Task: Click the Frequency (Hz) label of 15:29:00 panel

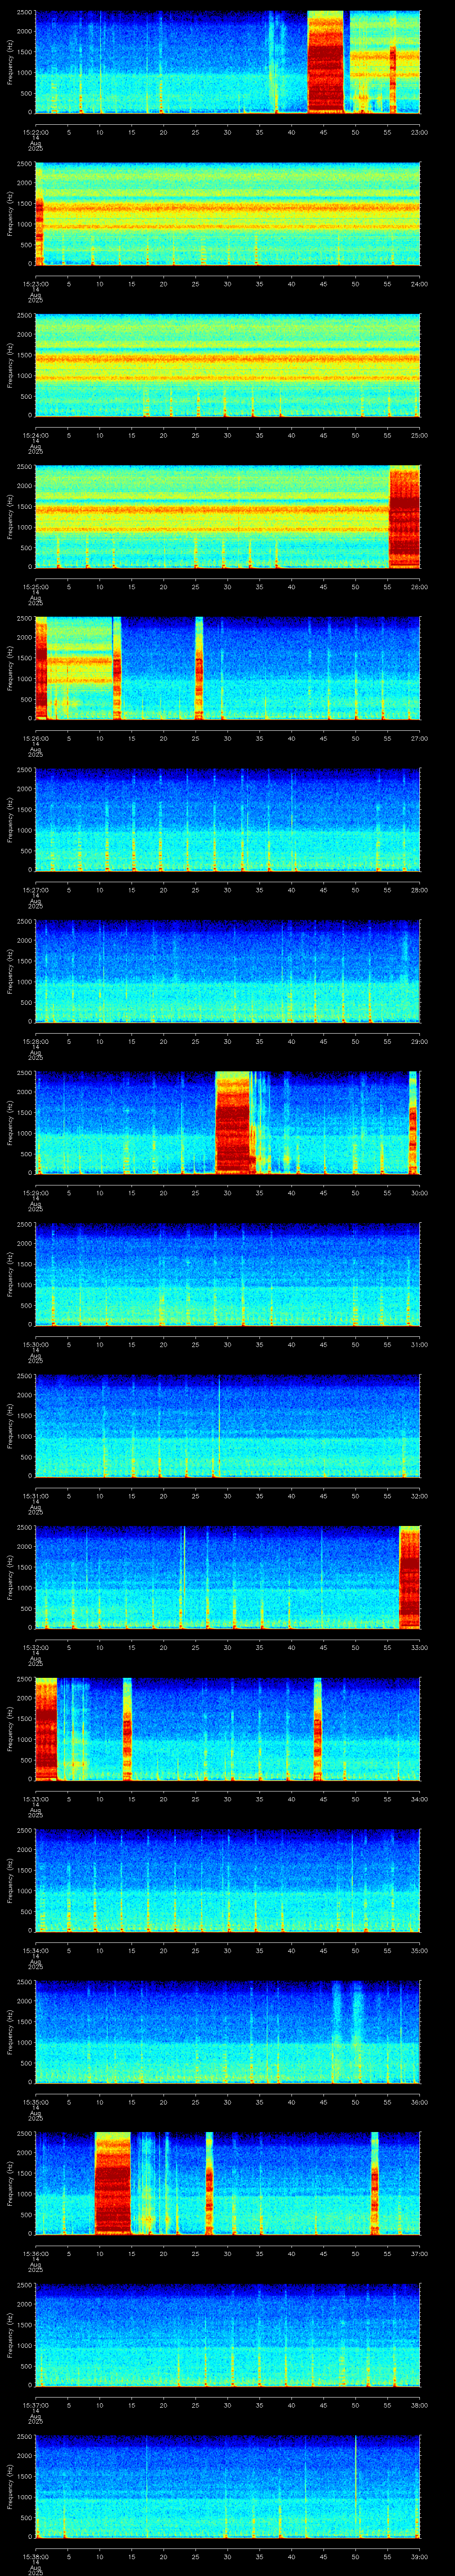Action: coord(10,1123)
